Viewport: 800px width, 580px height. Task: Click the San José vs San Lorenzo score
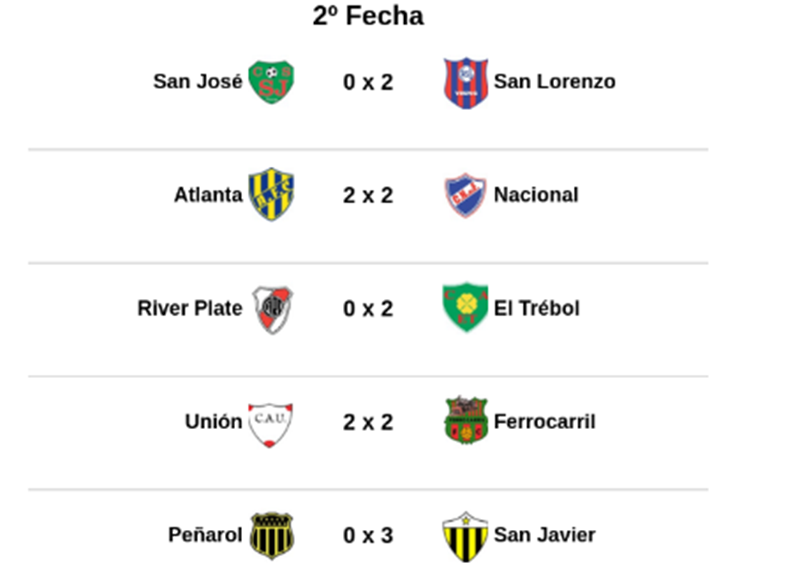368,82
